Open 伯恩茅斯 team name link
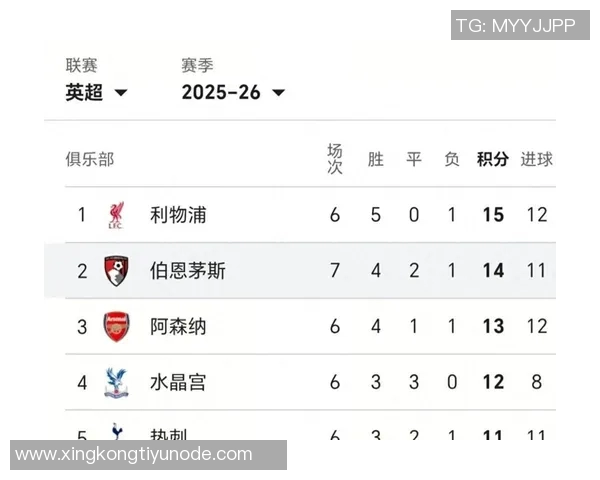This screenshot has width=600, height=480. (x=188, y=271)
